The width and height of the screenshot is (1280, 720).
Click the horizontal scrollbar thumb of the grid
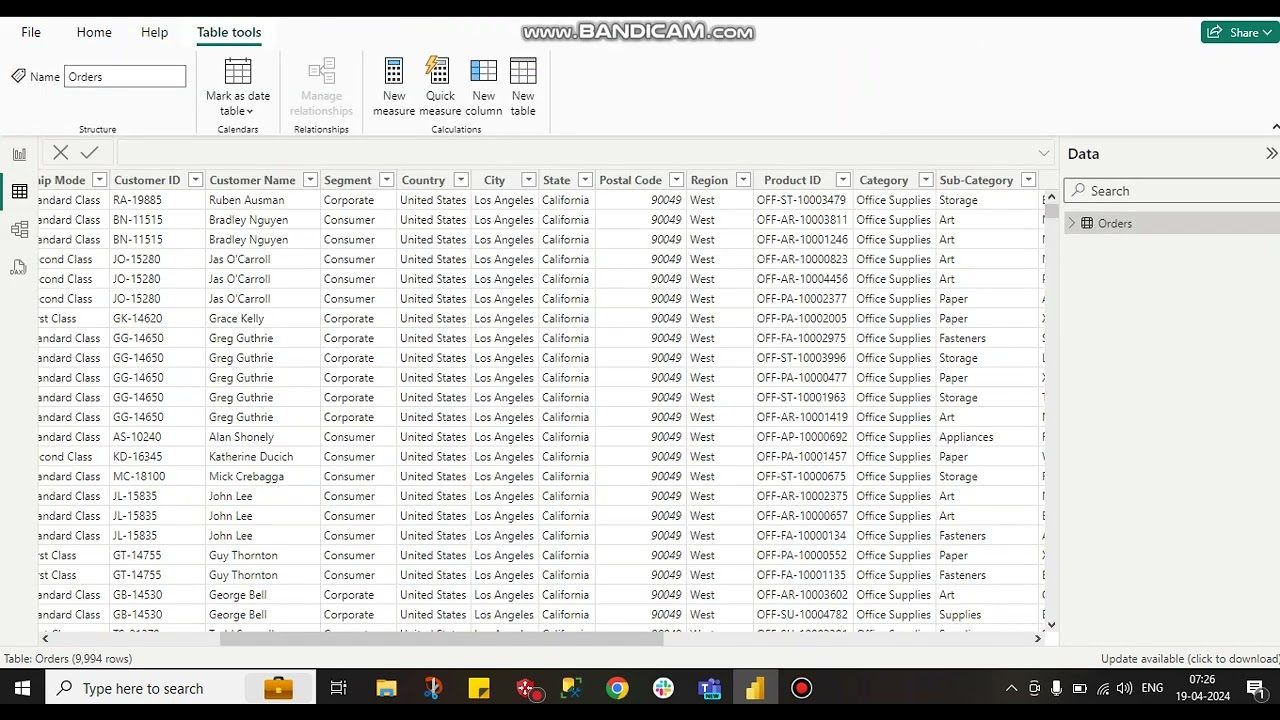pyautogui.click(x=441, y=638)
